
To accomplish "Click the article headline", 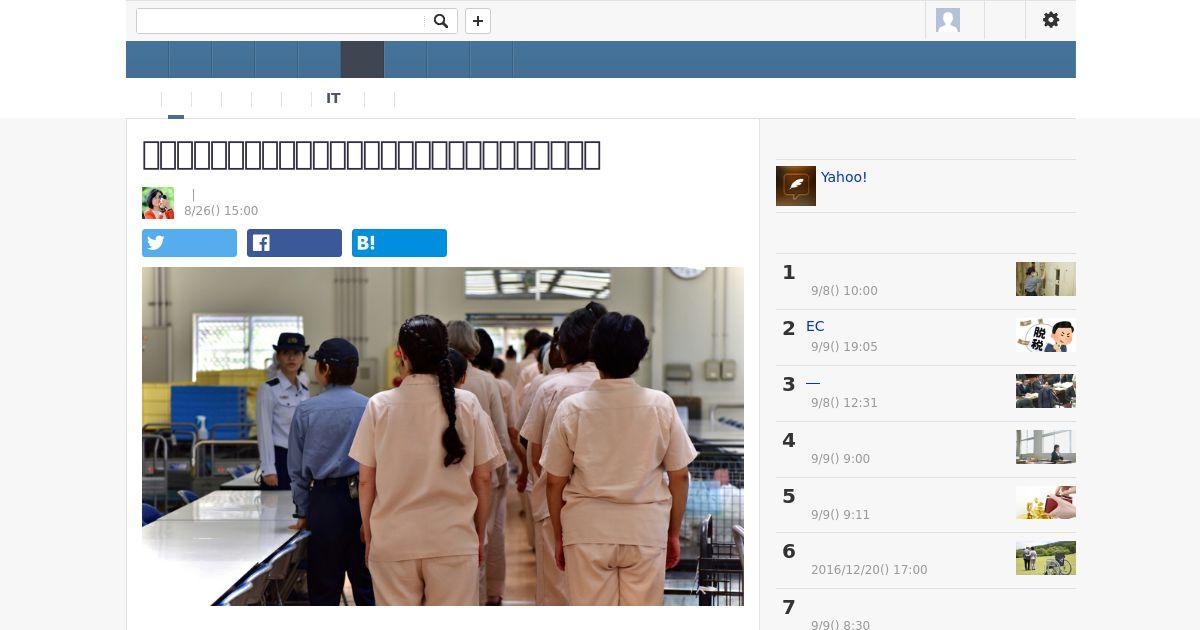I will (x=371, y=155).
